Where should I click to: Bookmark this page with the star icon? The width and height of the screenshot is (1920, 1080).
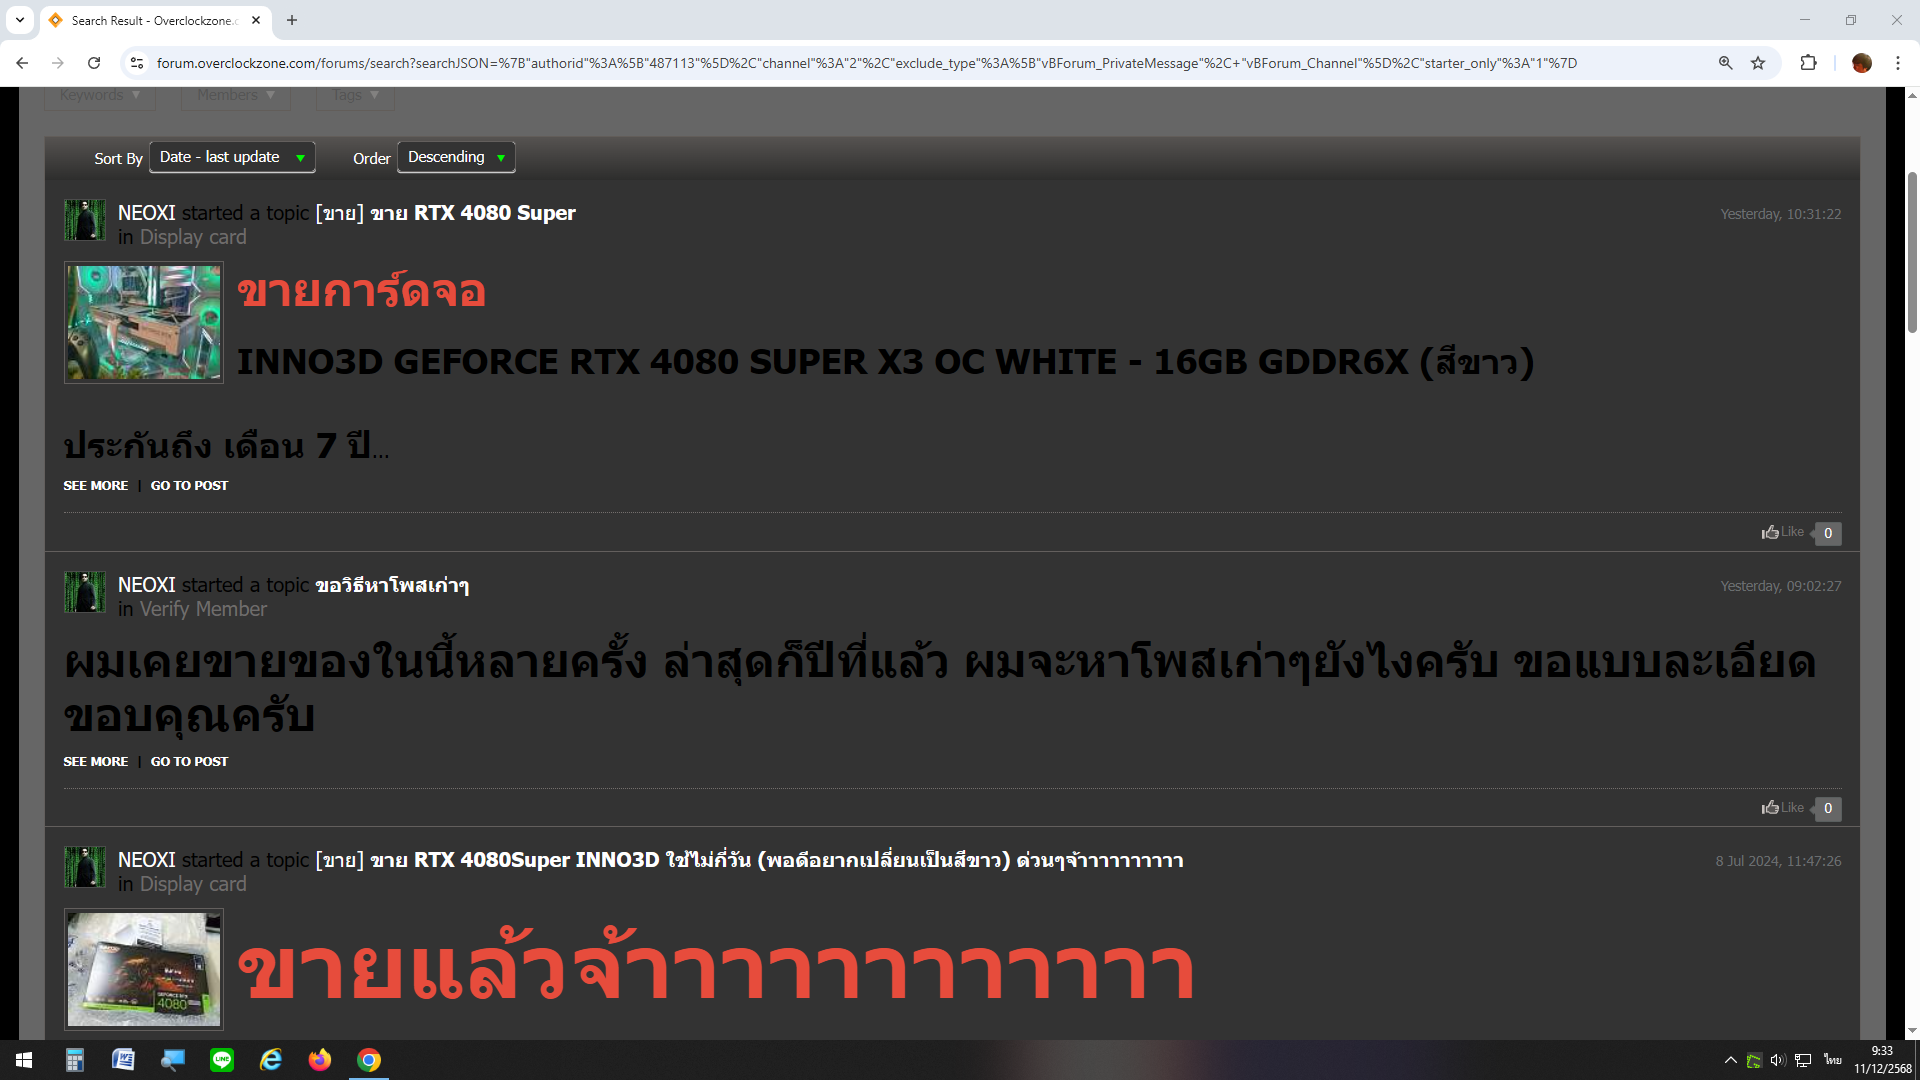pyautogui.click(x=1758, y=63)
